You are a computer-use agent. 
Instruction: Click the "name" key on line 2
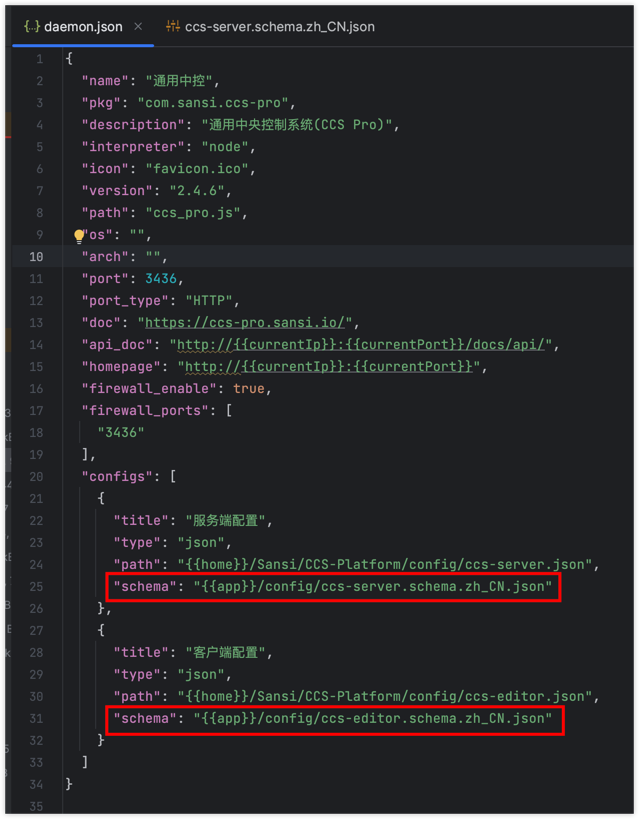(x=105, y=81)
